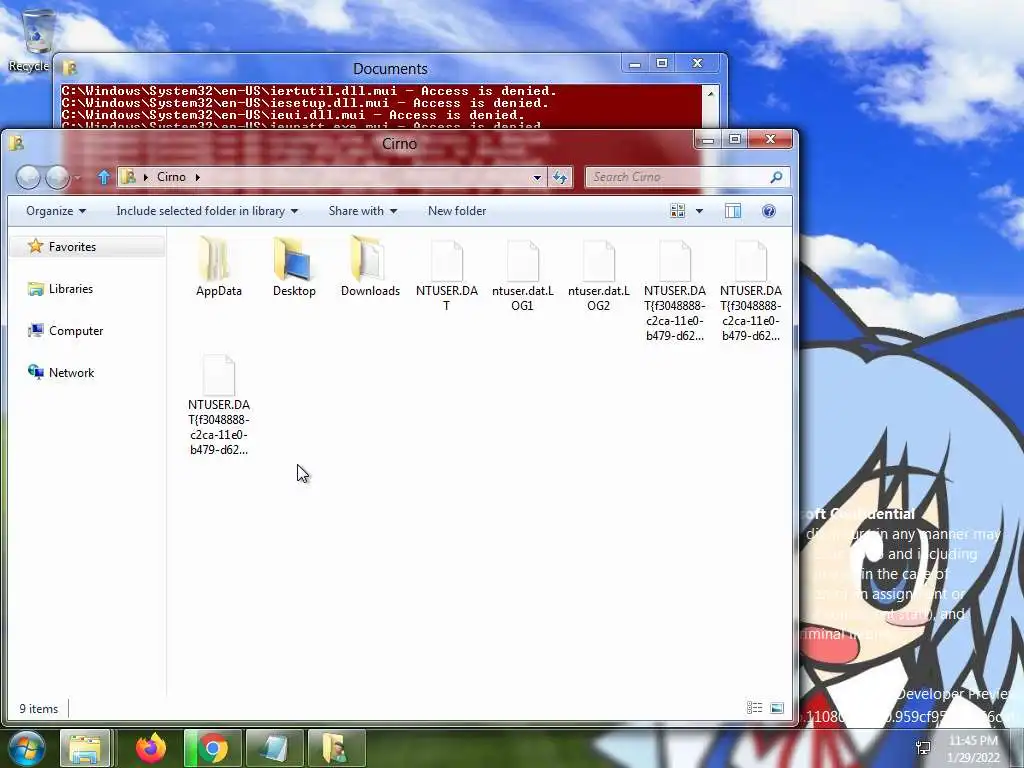
Task: Select the ntuser.dat.LOG1 file
Action: 522,275
